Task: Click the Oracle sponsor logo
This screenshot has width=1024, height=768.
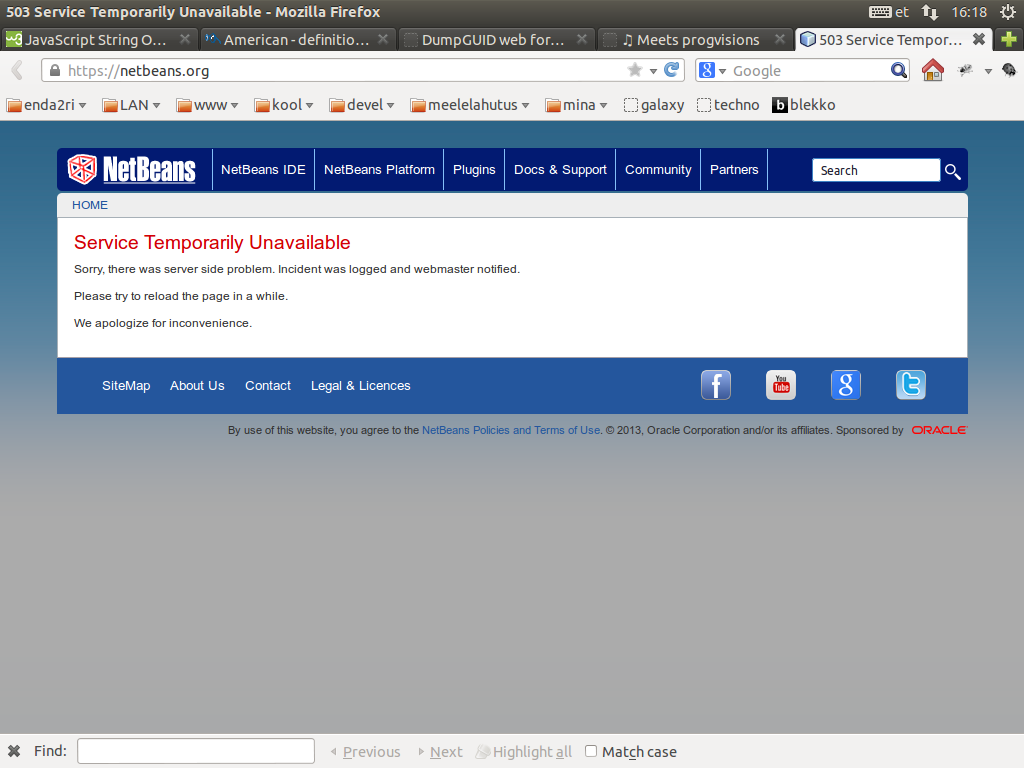Action: (939, 430)
